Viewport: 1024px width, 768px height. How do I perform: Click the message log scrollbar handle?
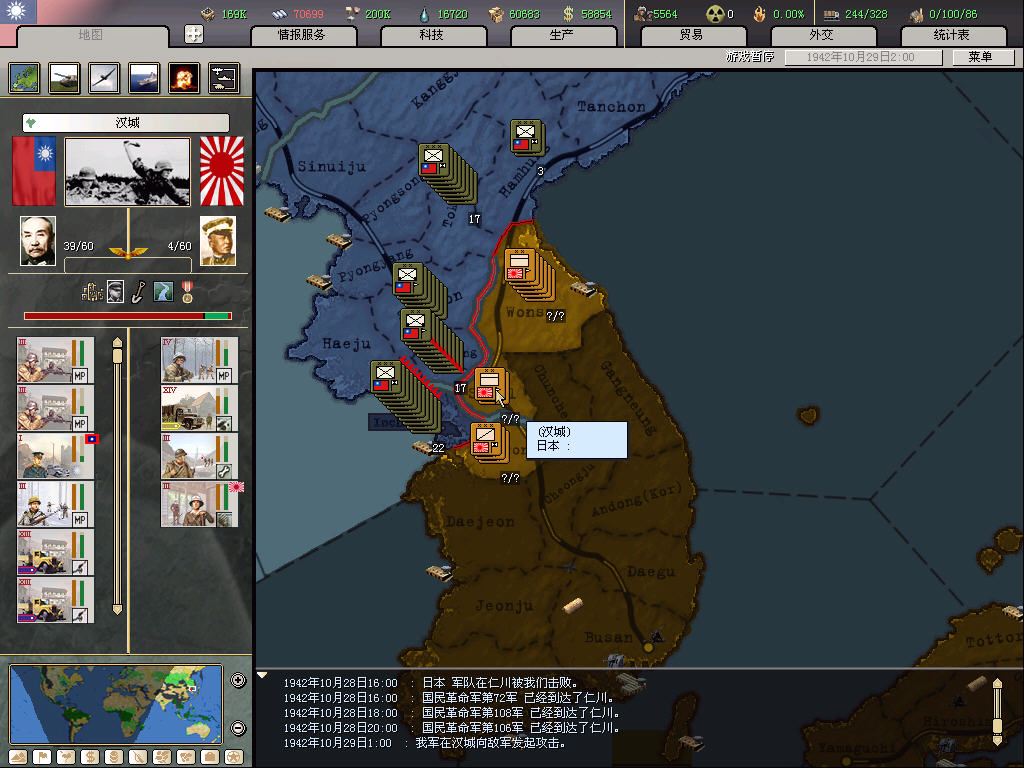click(997, 725)
